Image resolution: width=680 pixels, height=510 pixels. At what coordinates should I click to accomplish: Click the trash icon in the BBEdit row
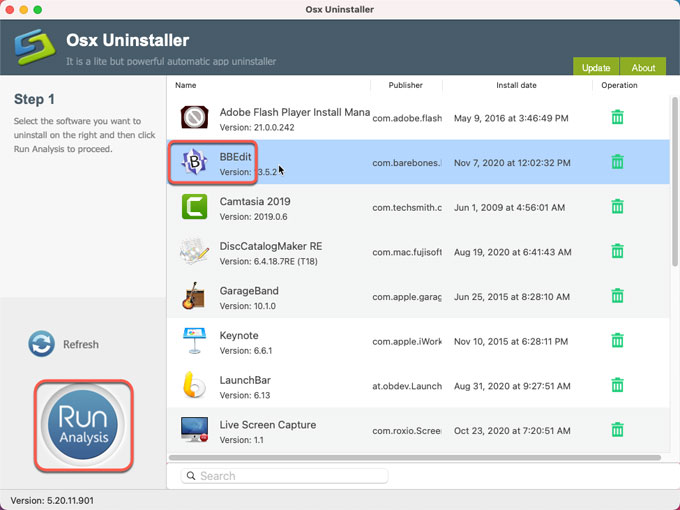coord(617,162)
